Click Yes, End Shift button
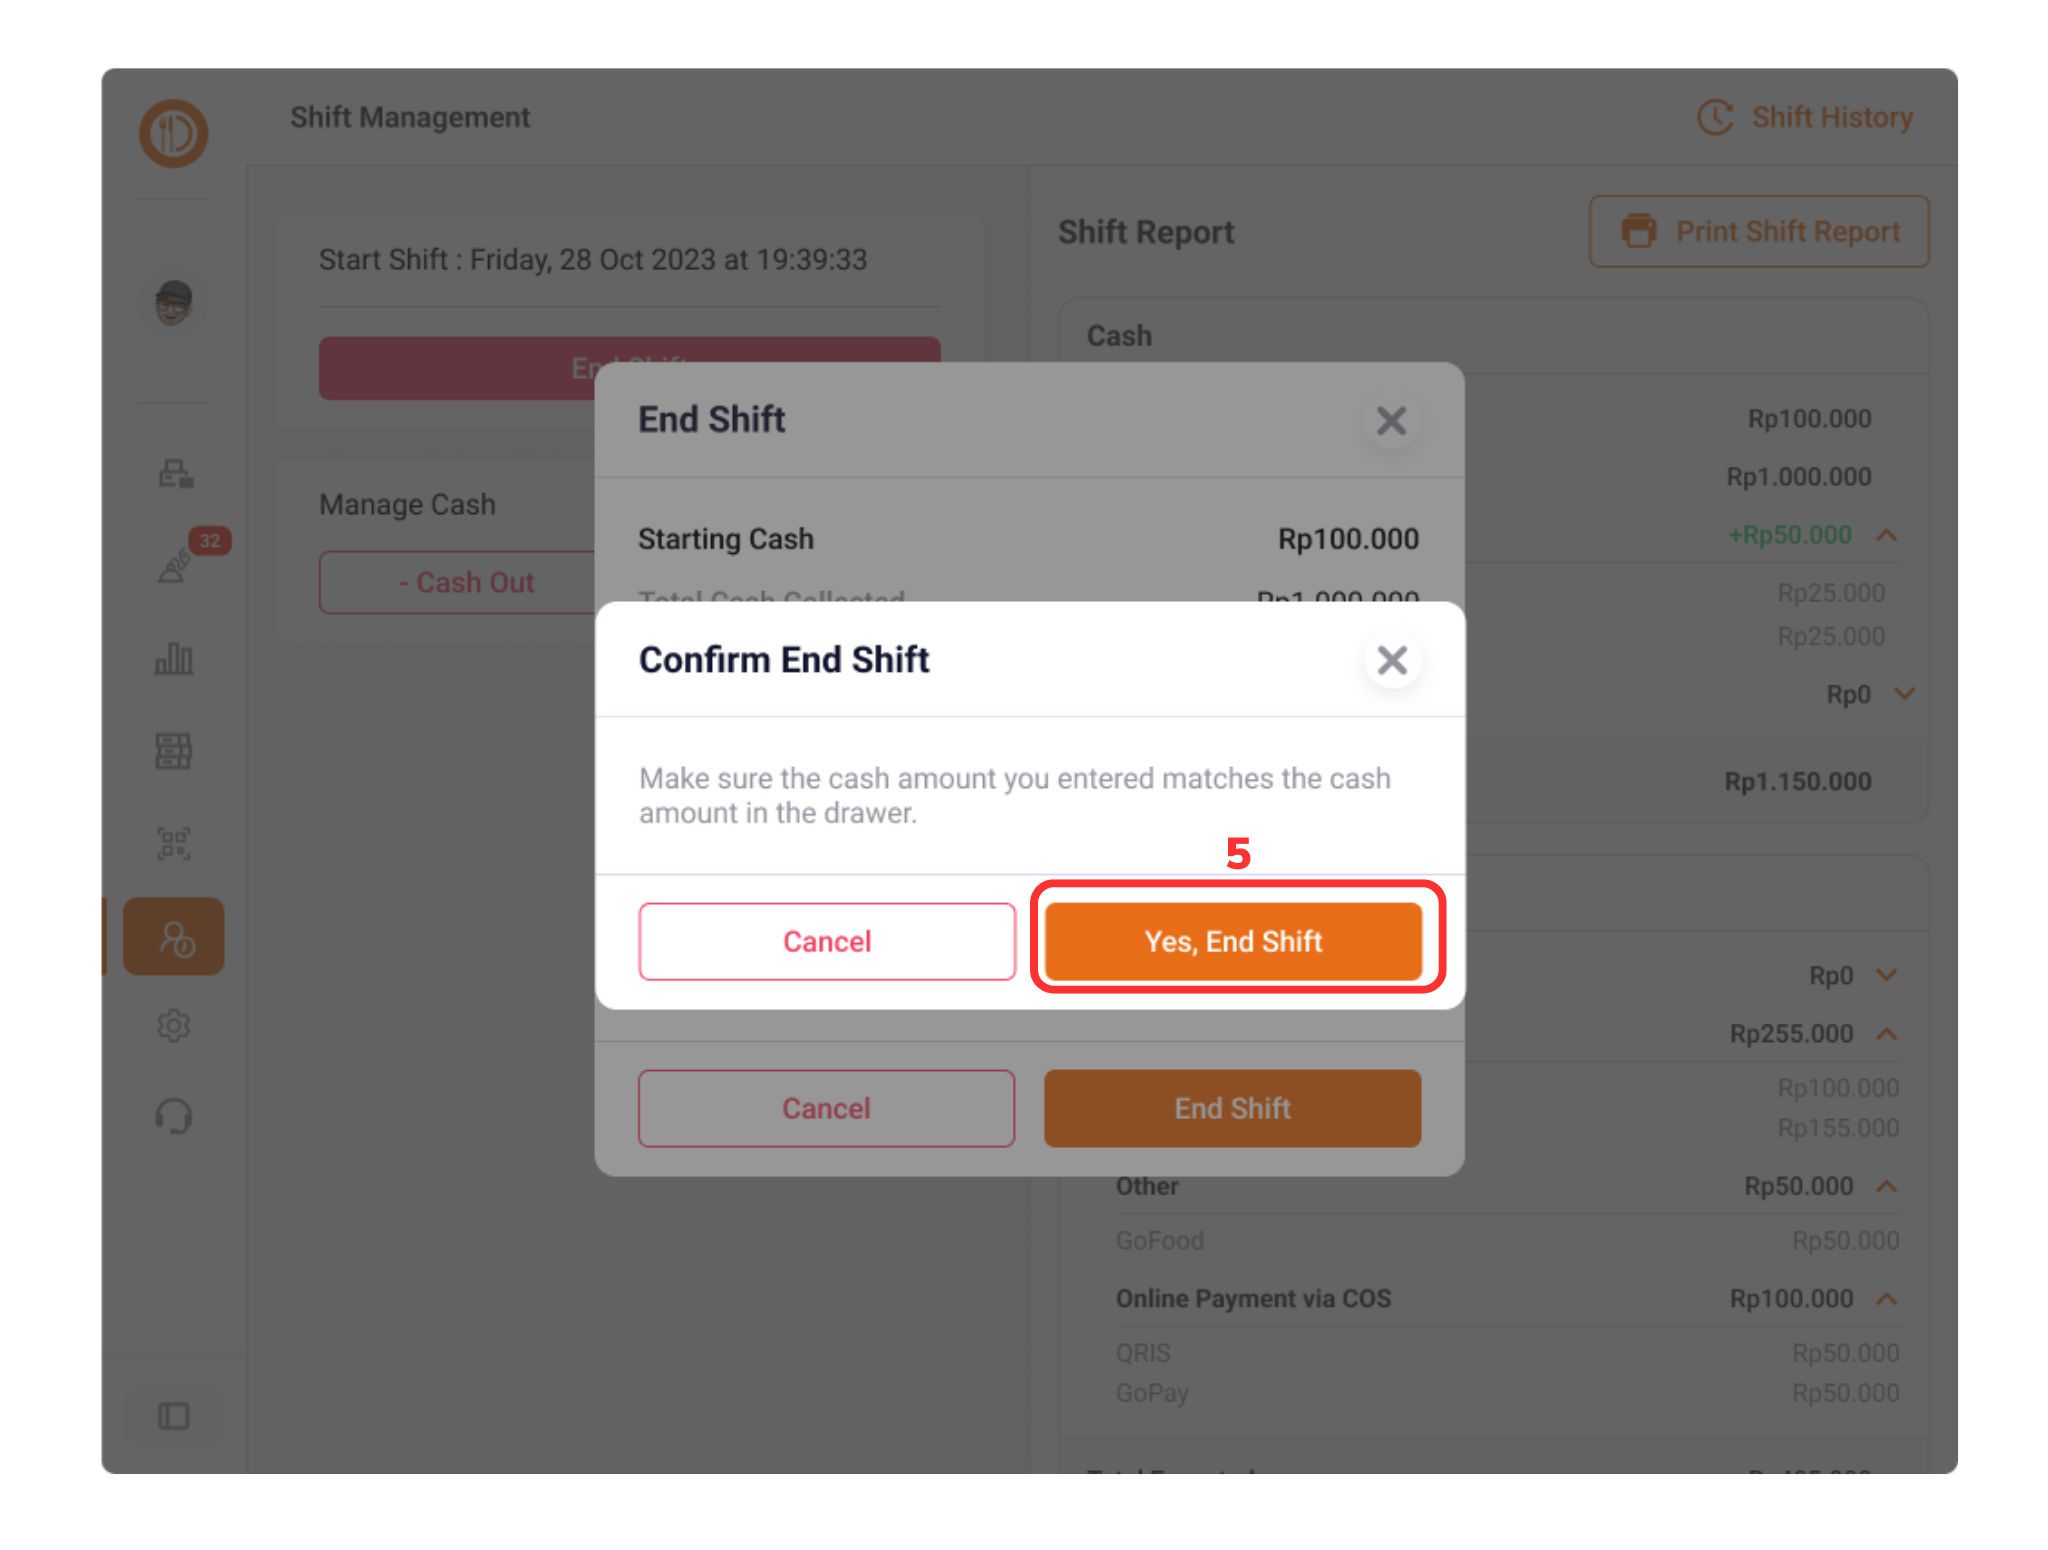The height and width of the screenshot is (1550, 2048). (1233, 941)
